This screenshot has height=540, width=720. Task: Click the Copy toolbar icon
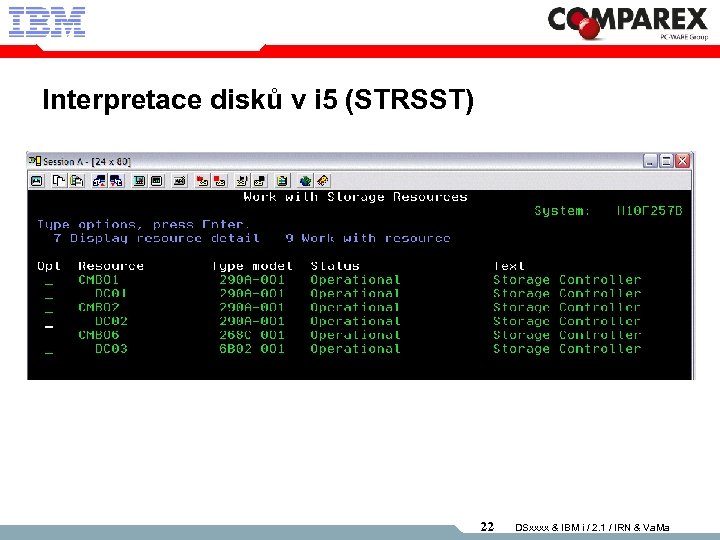click(x=59, y=181)
